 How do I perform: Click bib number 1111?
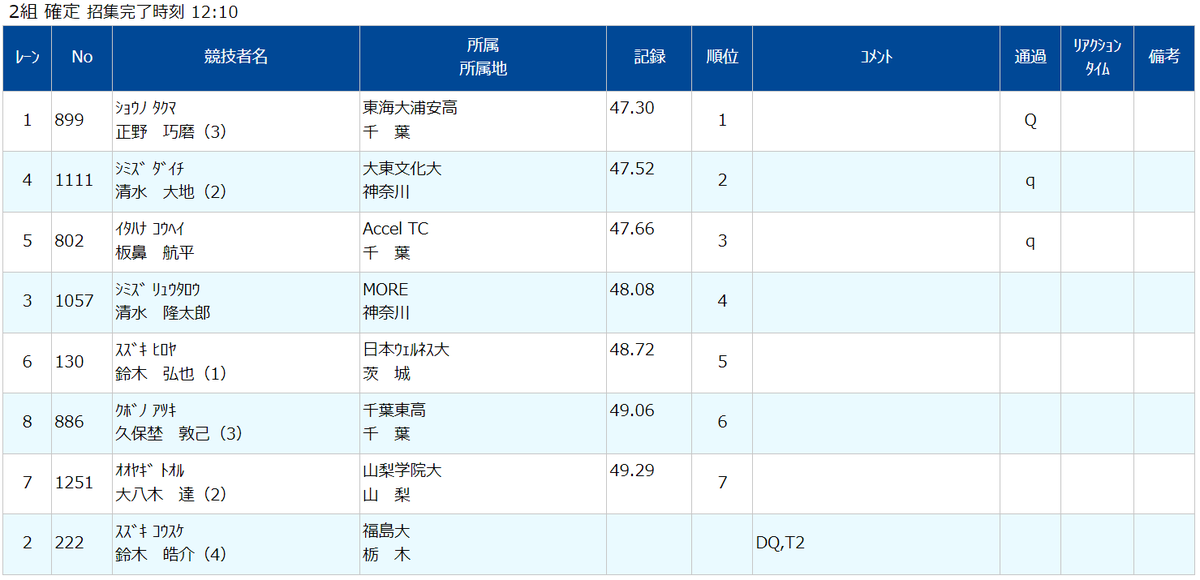pyautogui.click(x=75, y=180)
